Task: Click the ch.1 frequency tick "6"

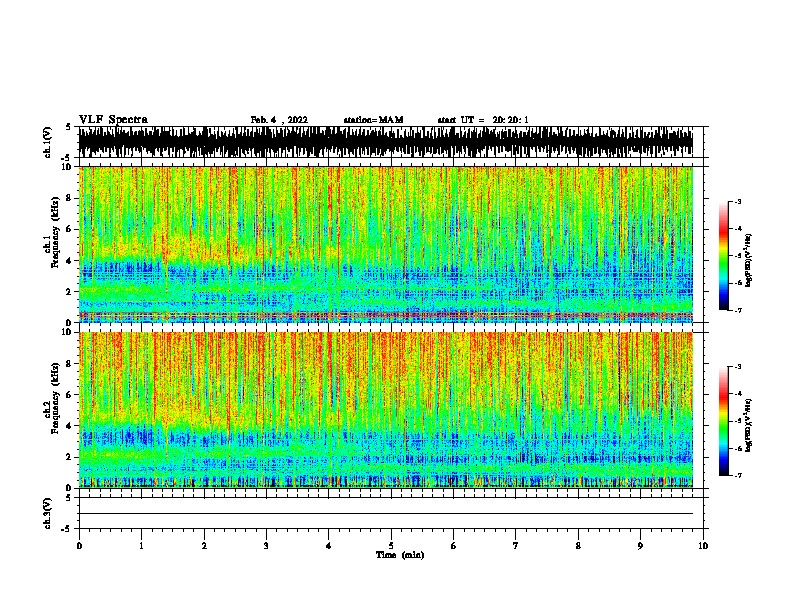Action: click(x=69, y=229)
